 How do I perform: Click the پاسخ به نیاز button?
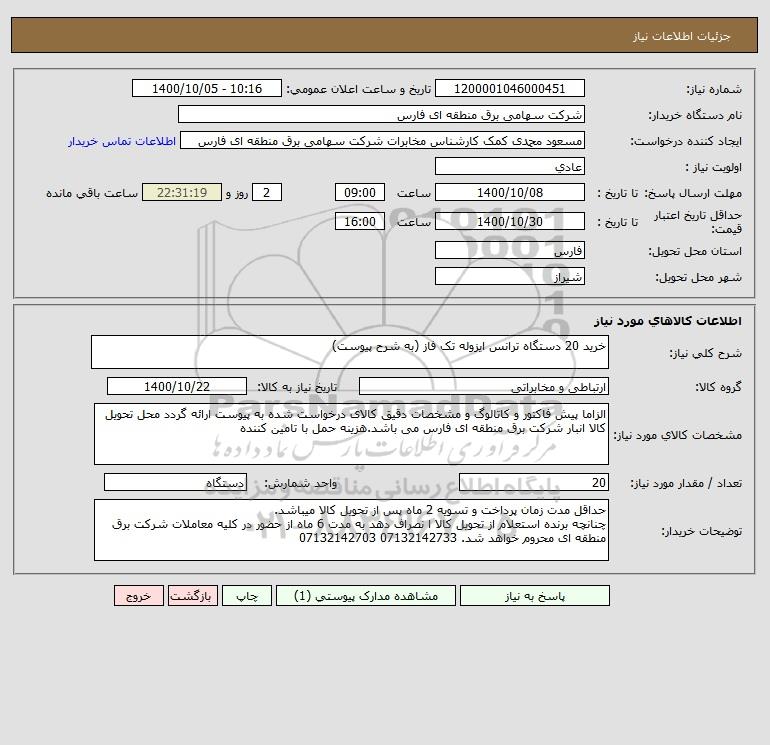point(535,596)
